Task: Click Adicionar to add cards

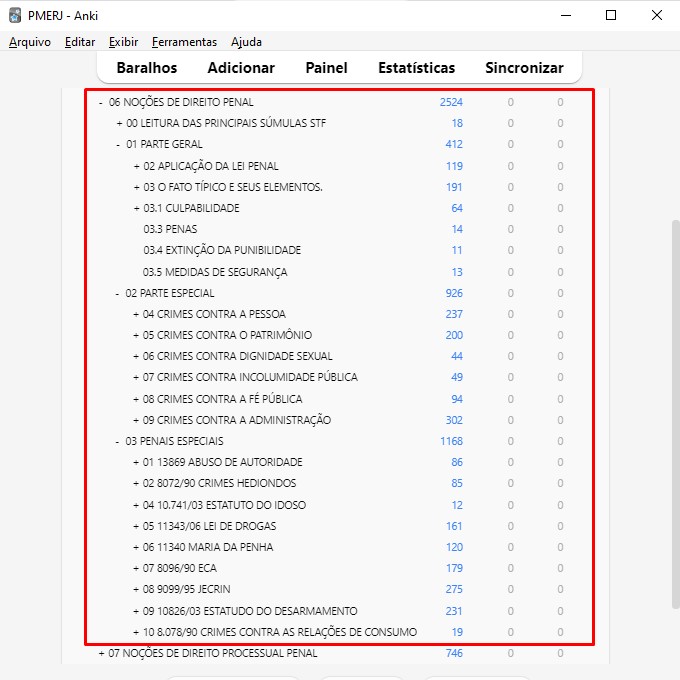Action: point(241,68)
